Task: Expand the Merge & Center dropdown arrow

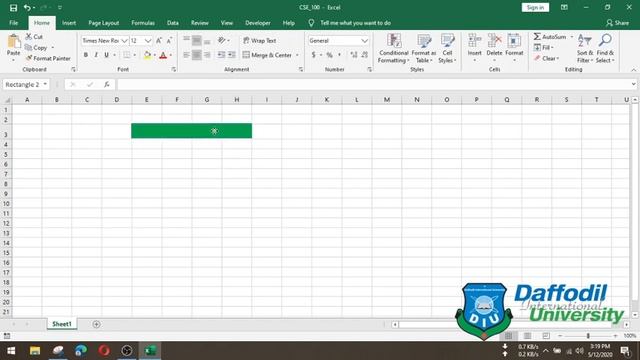Action: pos(297,55)
